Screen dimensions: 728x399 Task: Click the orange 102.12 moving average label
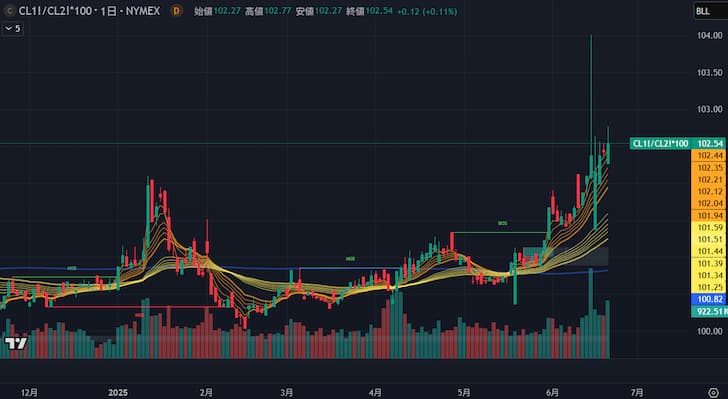(709, 191)
